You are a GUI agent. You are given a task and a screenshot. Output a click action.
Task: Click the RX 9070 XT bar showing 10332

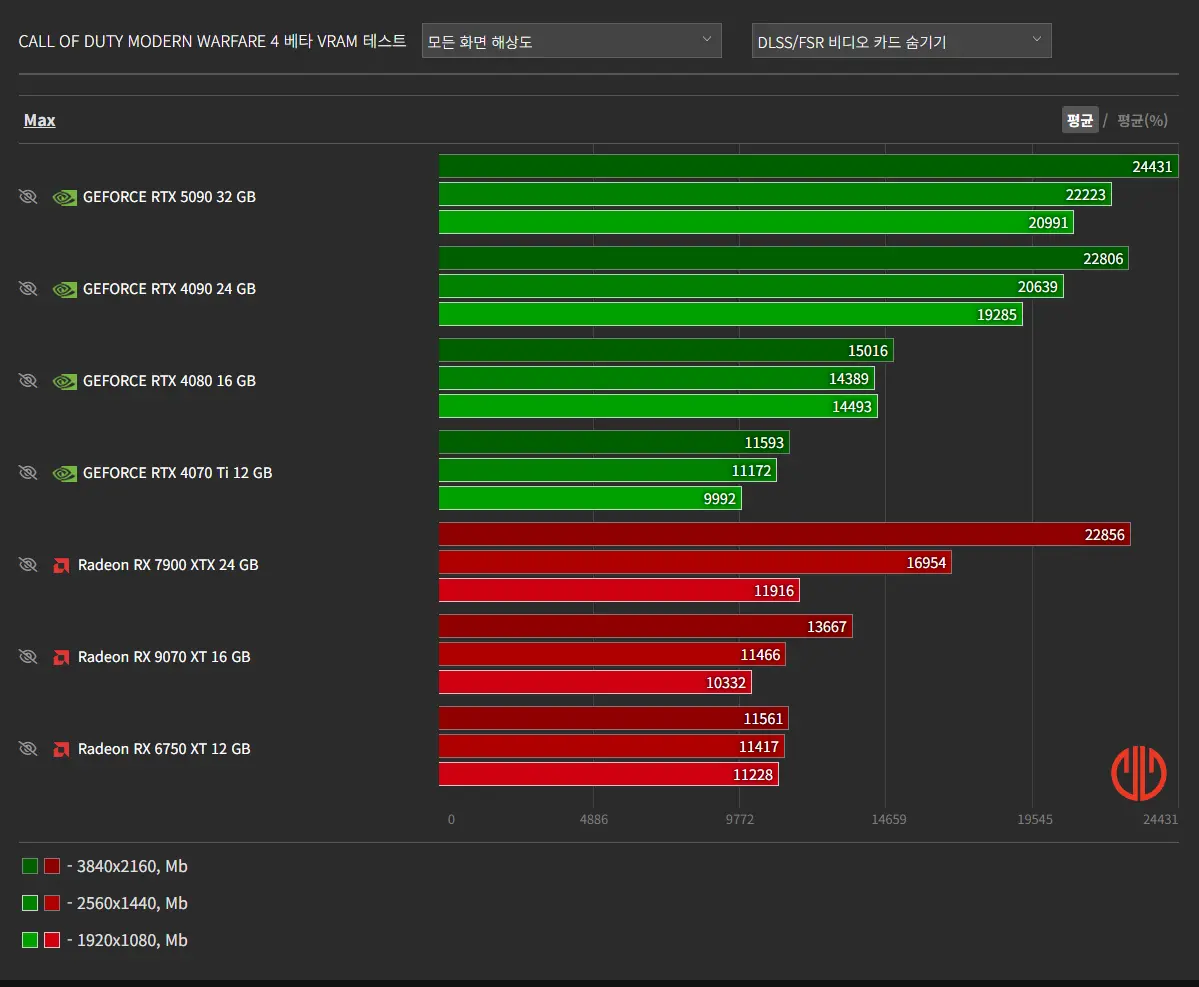pos(595,682)
